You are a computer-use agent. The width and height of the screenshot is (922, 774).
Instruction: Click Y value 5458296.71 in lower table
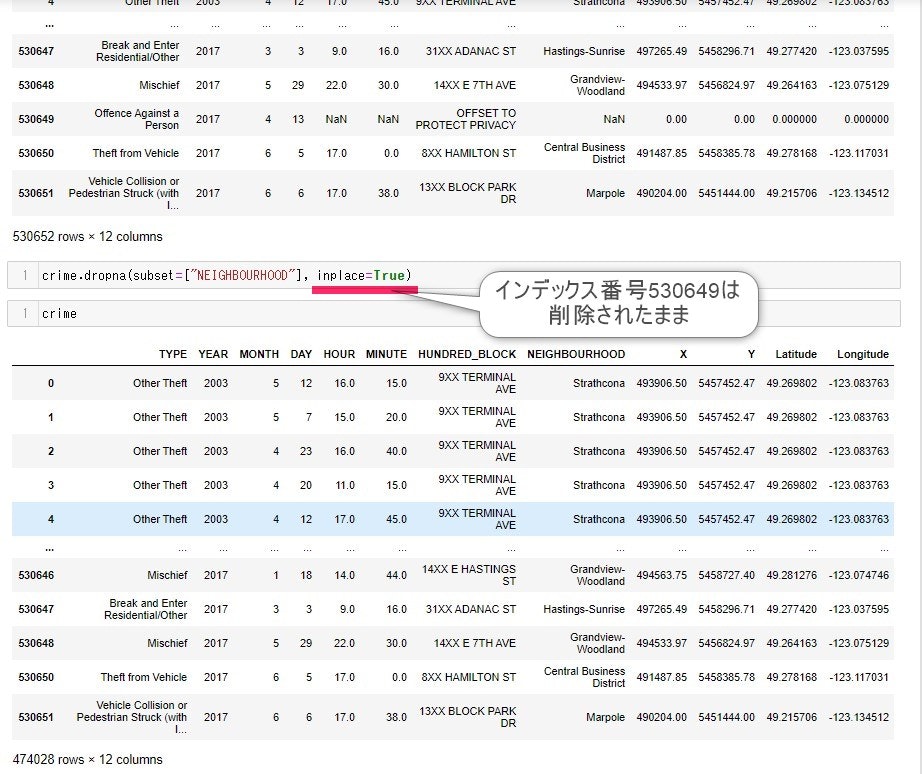[726, 609]
